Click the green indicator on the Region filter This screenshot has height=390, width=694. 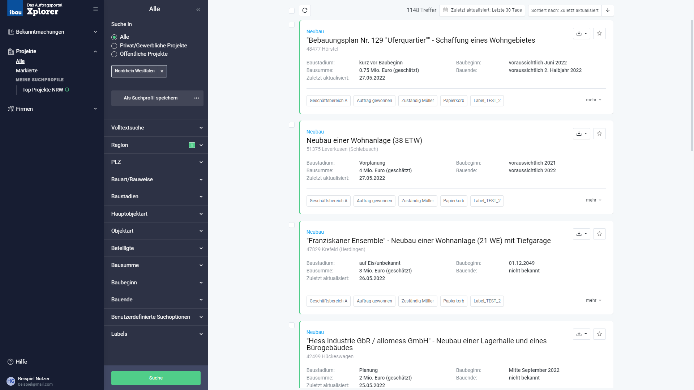pos(192,145)
